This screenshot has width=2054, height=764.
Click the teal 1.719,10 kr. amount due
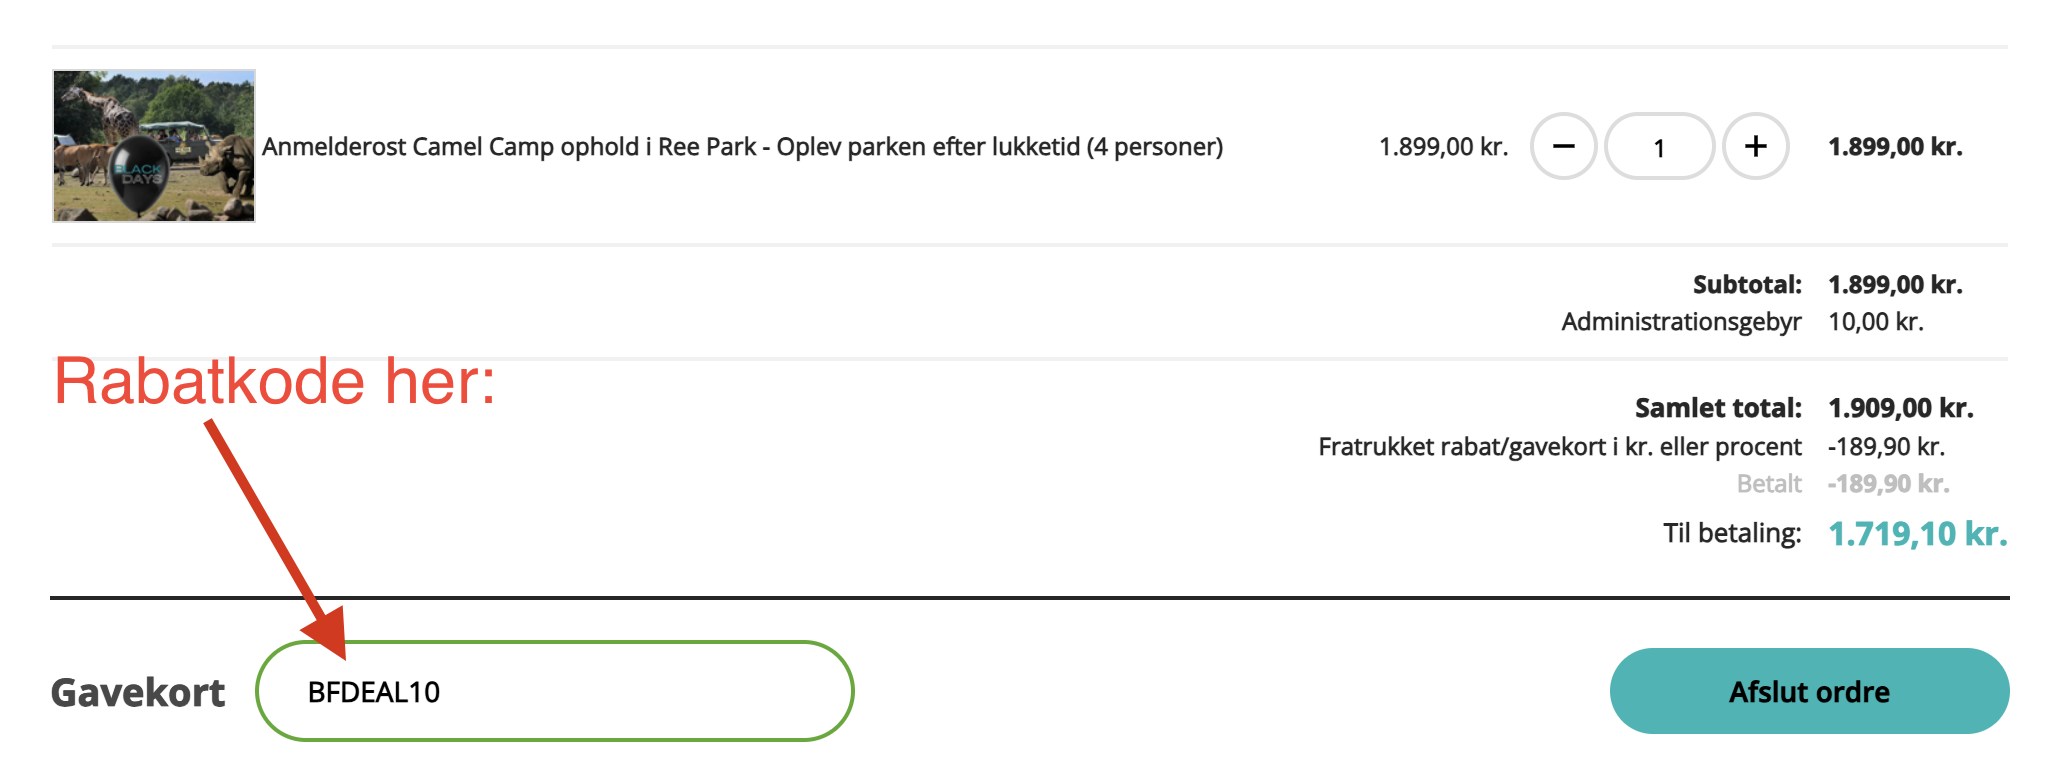click(1917, 533)
